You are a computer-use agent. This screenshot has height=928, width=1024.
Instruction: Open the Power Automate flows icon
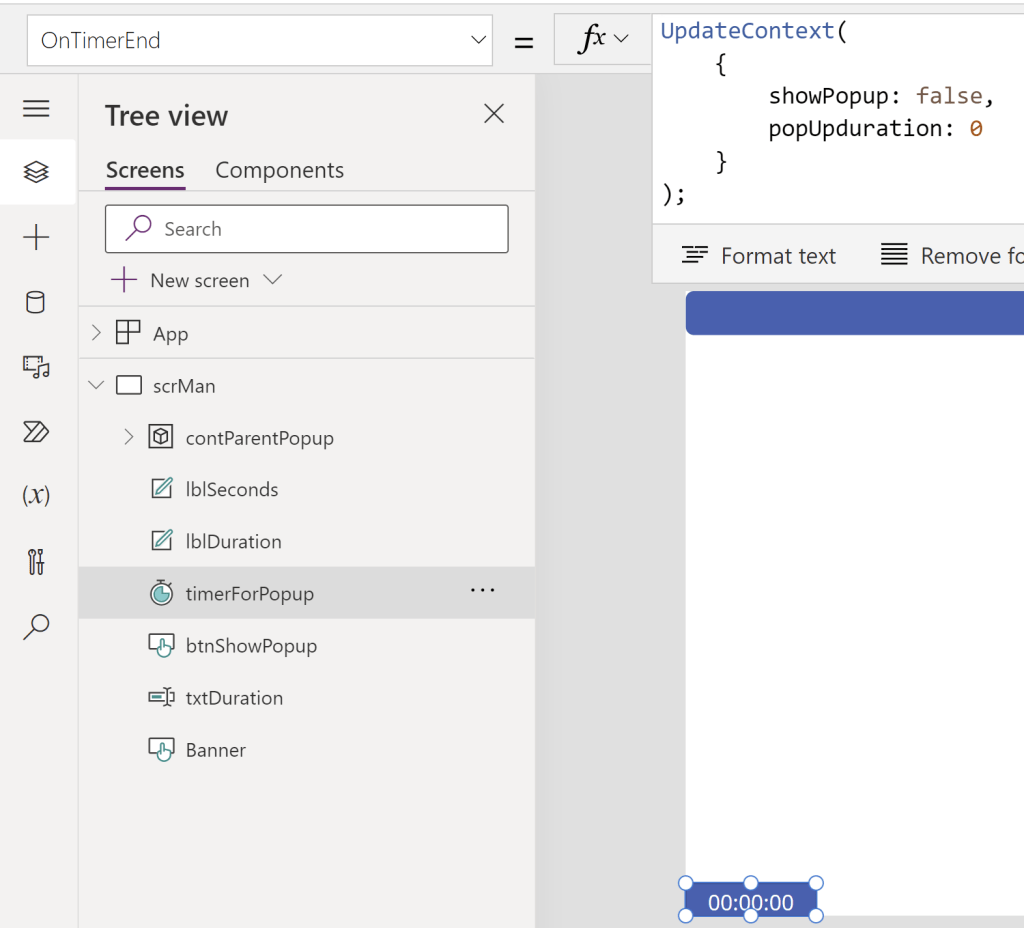[36, 432]
